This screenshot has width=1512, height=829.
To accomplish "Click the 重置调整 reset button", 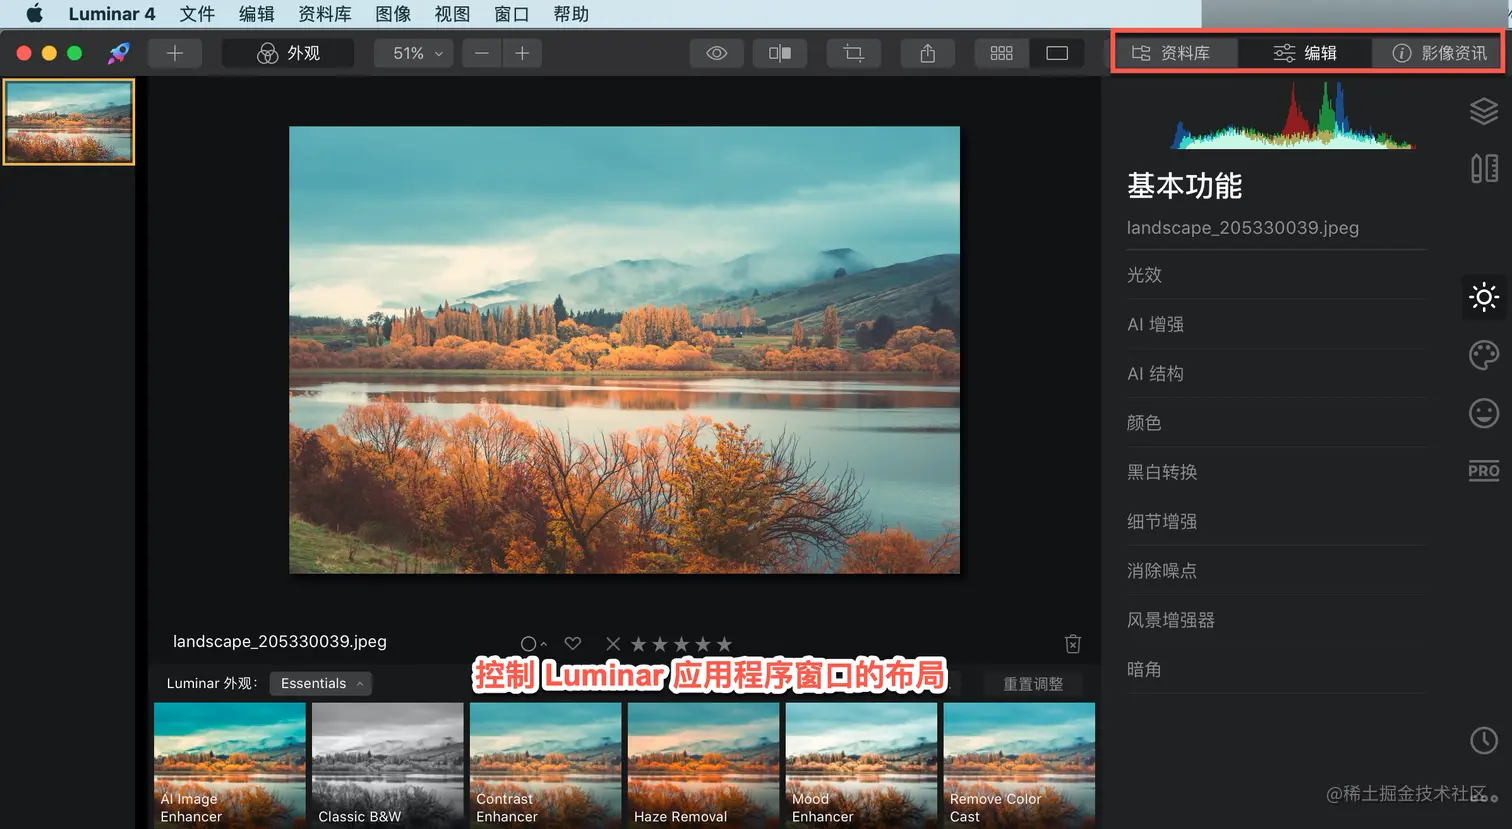I will pyautogui.click(x=1033, y=684).
